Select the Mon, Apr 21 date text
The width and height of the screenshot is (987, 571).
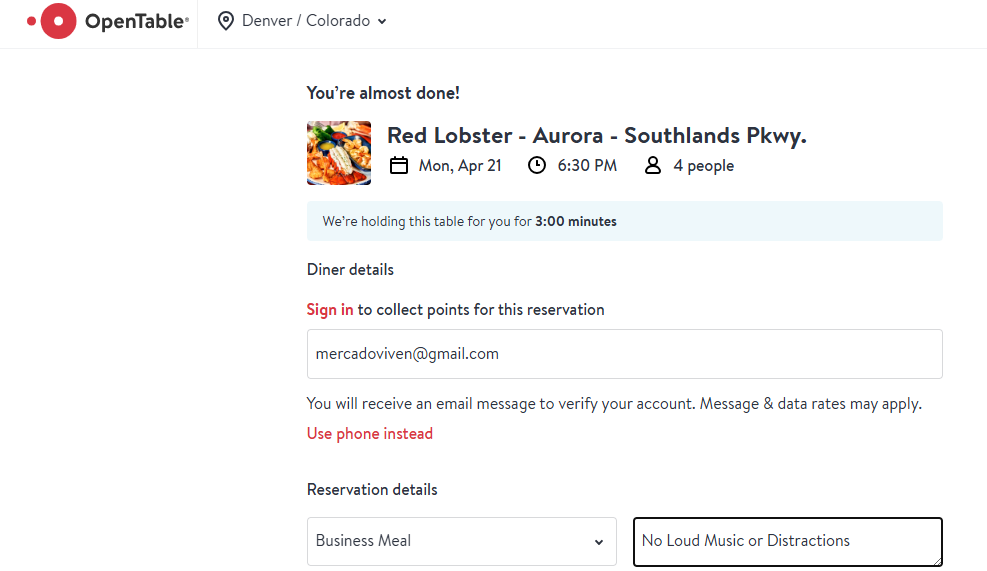coord(460,166)
